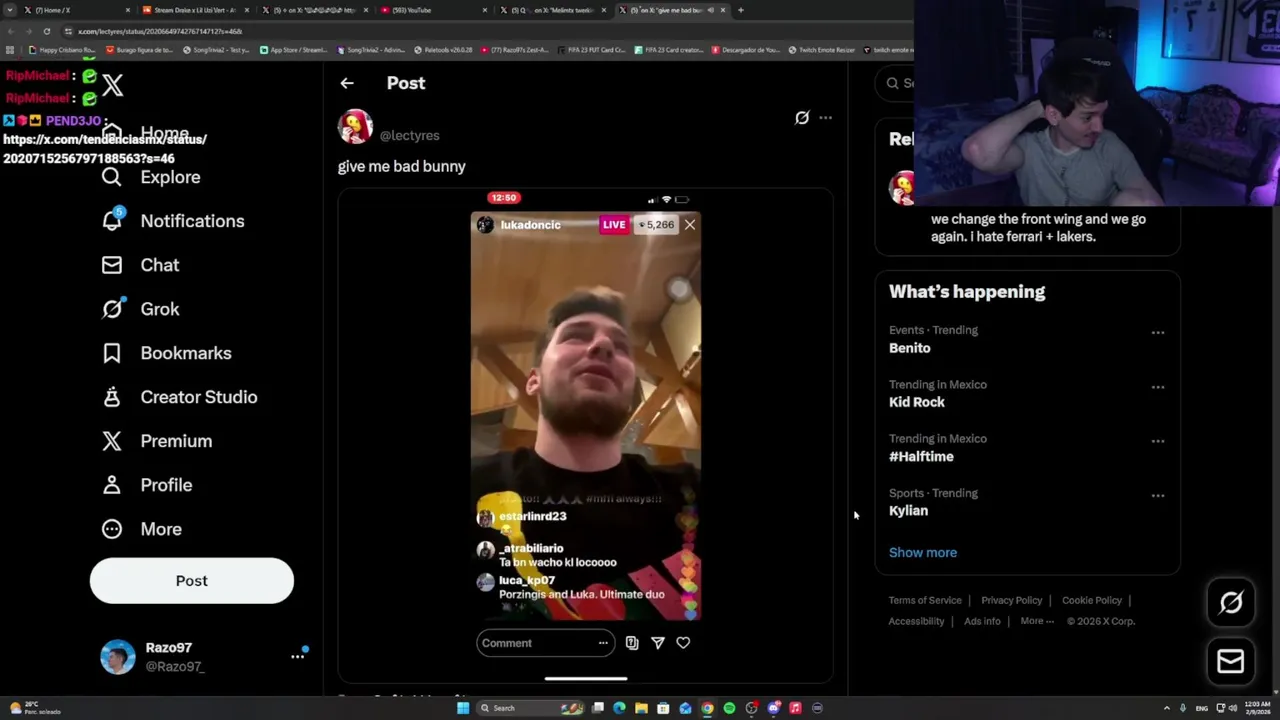Open the Privacy Policy footer link
Viewport: 1280px width, 720px height.
[1011, 600]
